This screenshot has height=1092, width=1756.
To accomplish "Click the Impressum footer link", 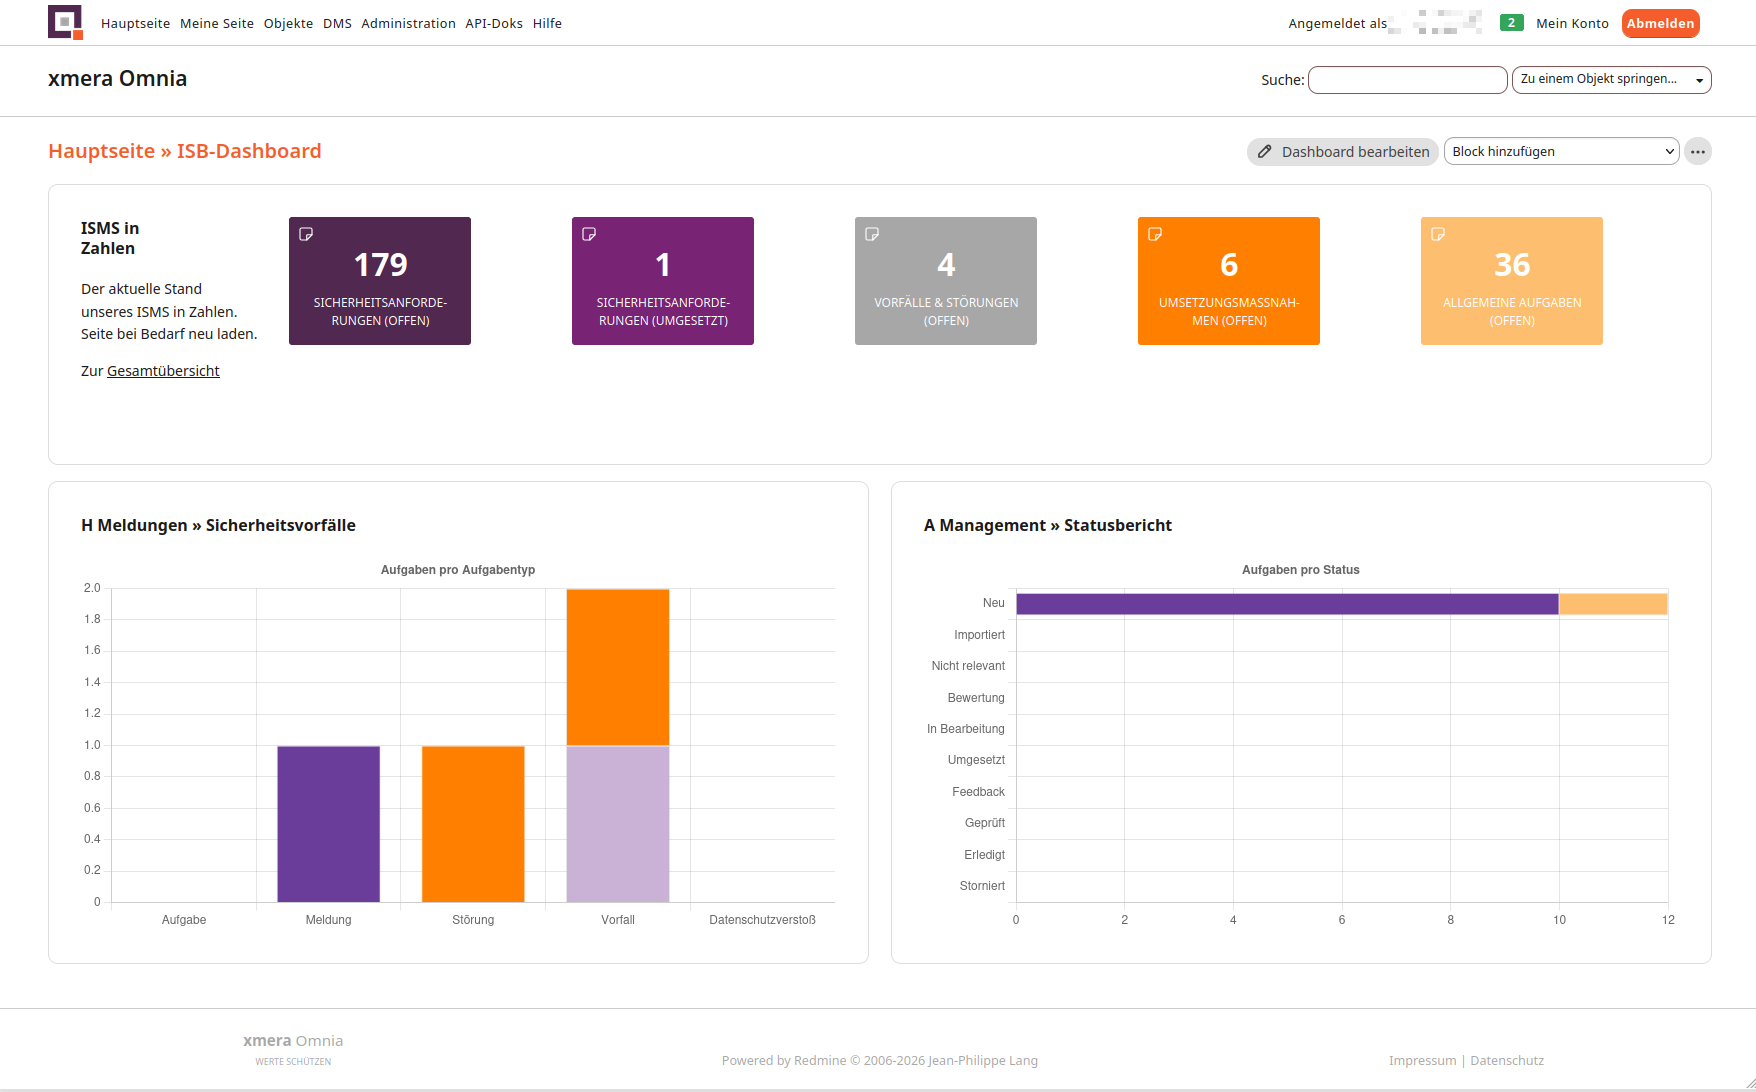I will click(1422, 1061).
